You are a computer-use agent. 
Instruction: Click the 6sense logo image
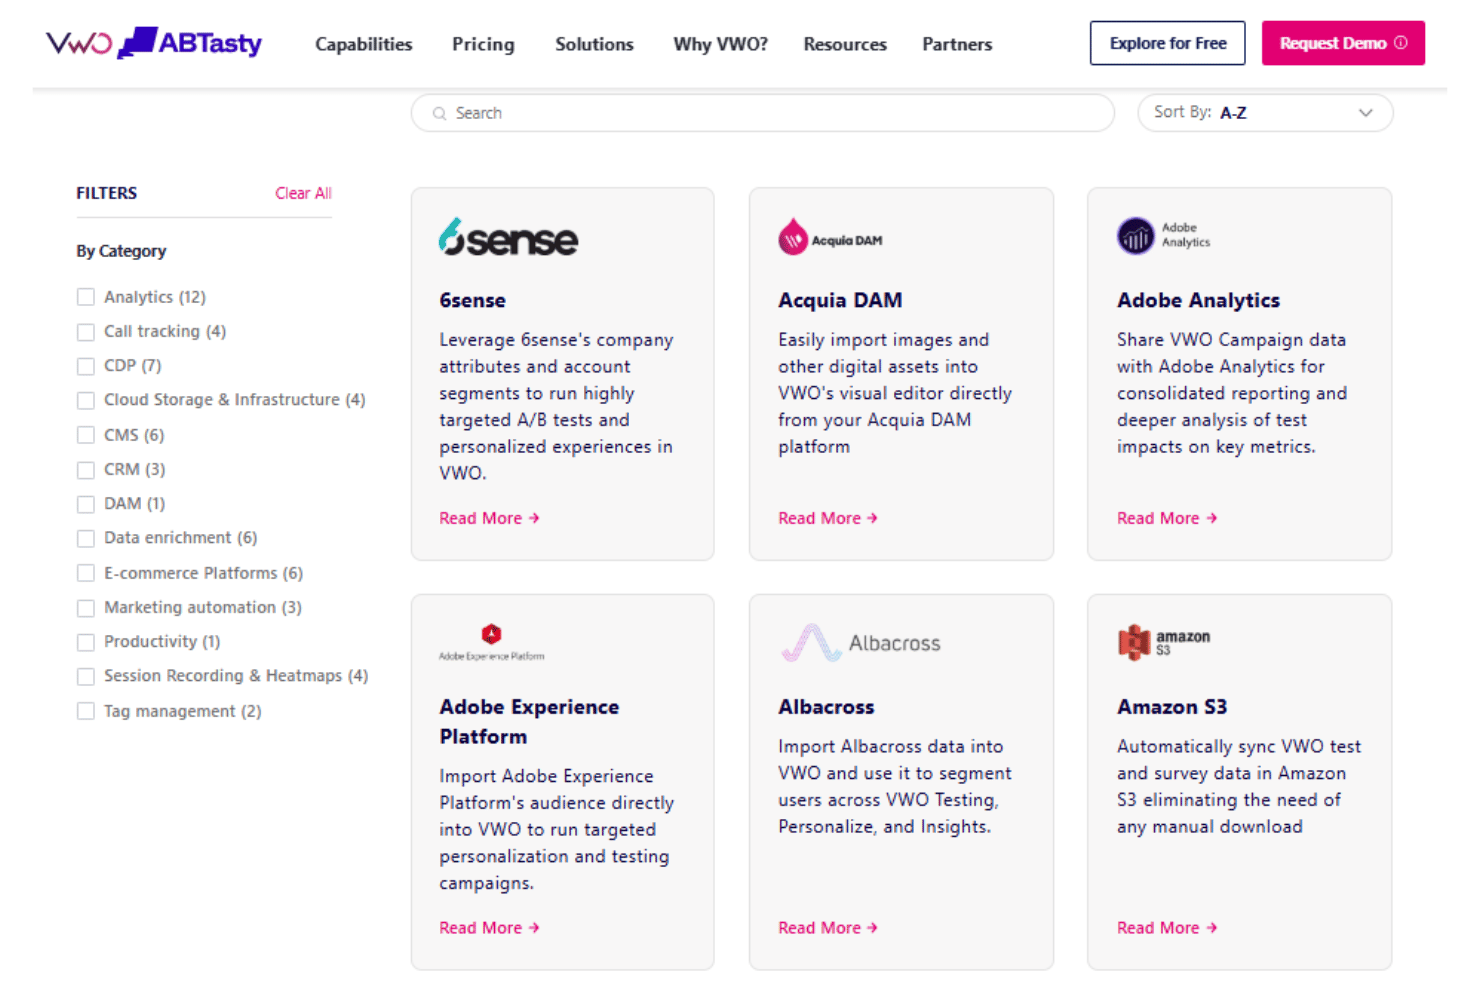508,238
